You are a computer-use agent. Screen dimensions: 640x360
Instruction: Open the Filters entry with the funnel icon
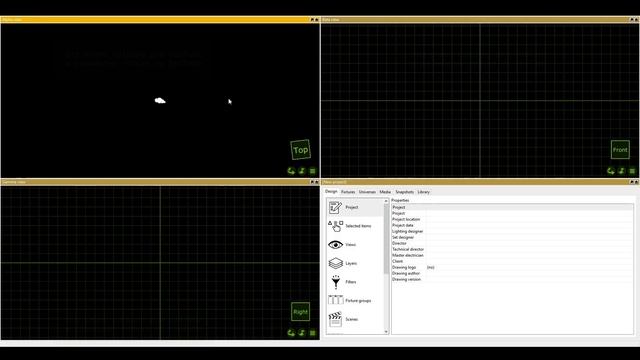(355, 282)
